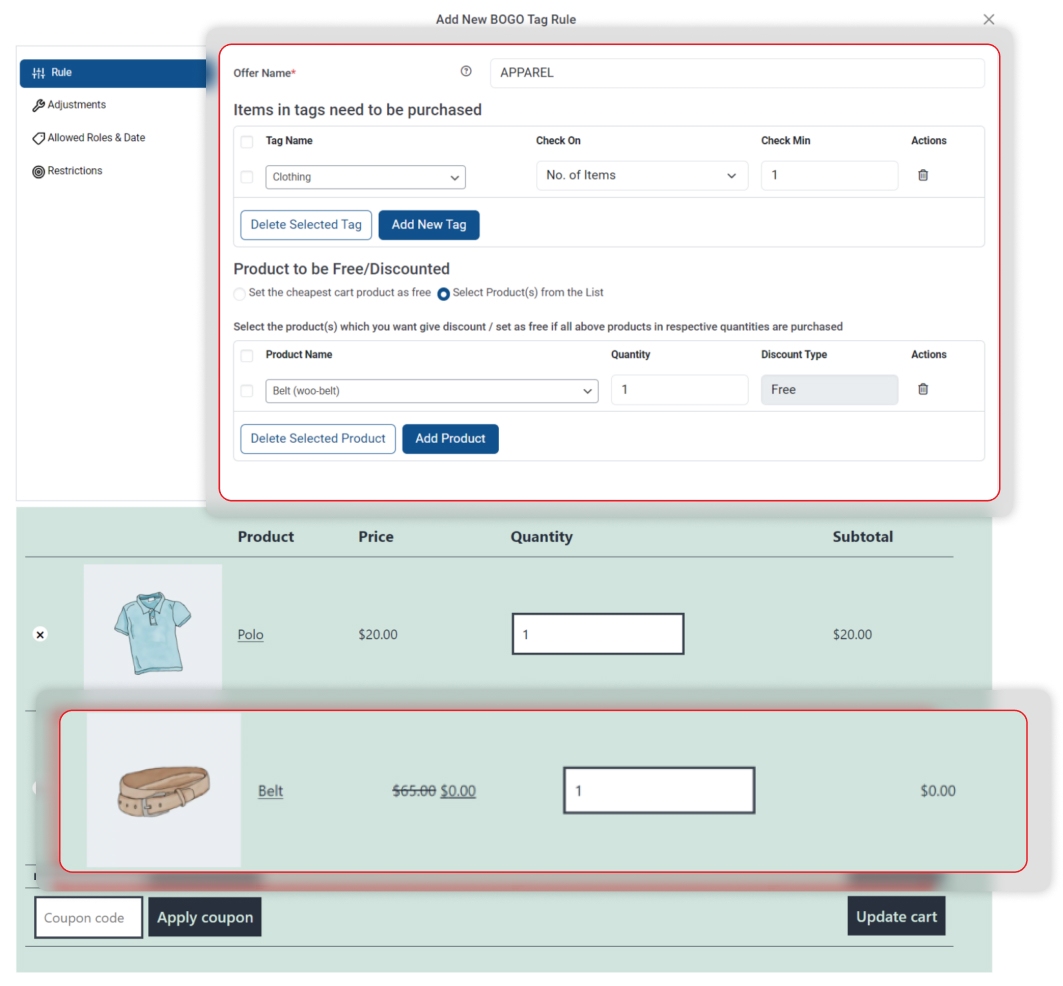Expand the Product Name dropdown for Belt
This screenshot has width=1063, height=986.
430,390
